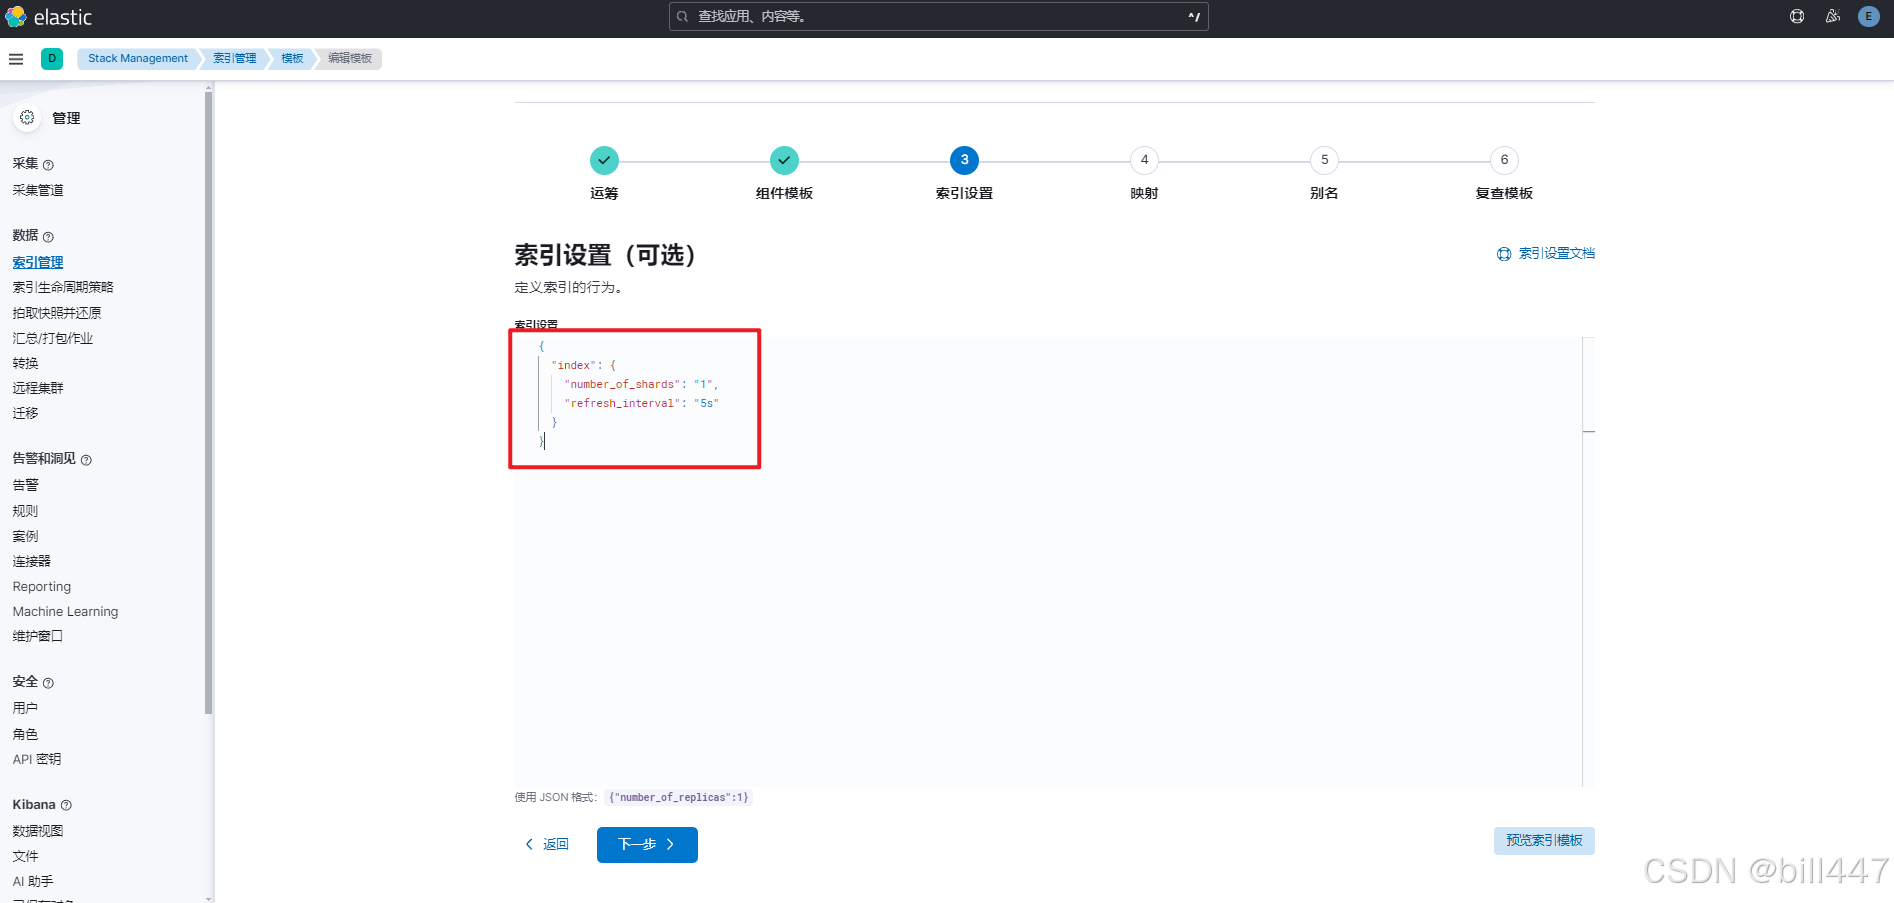Click 模板 breadcrumb
The image size is (1894, 903).
292,58
